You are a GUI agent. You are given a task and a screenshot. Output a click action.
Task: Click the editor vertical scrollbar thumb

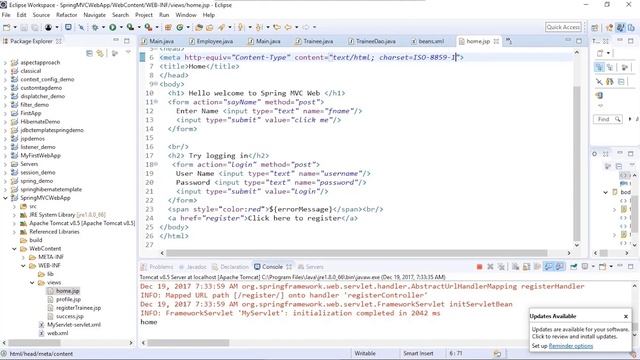[x=577, y=163]
